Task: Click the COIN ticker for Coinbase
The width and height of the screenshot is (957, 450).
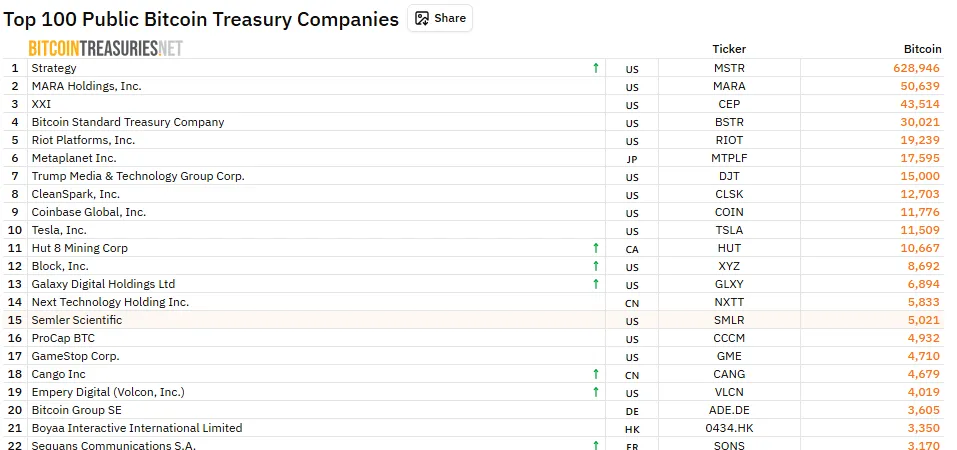Action: (729, 212)
